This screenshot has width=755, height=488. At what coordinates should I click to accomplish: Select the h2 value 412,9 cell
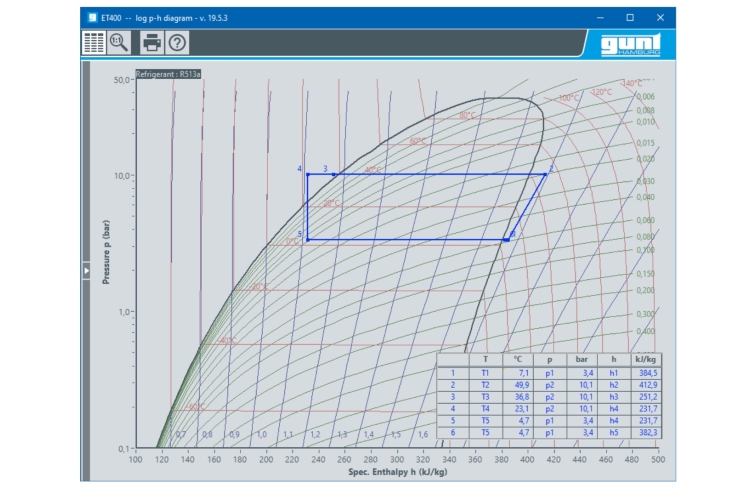click(x=647, y=385)
